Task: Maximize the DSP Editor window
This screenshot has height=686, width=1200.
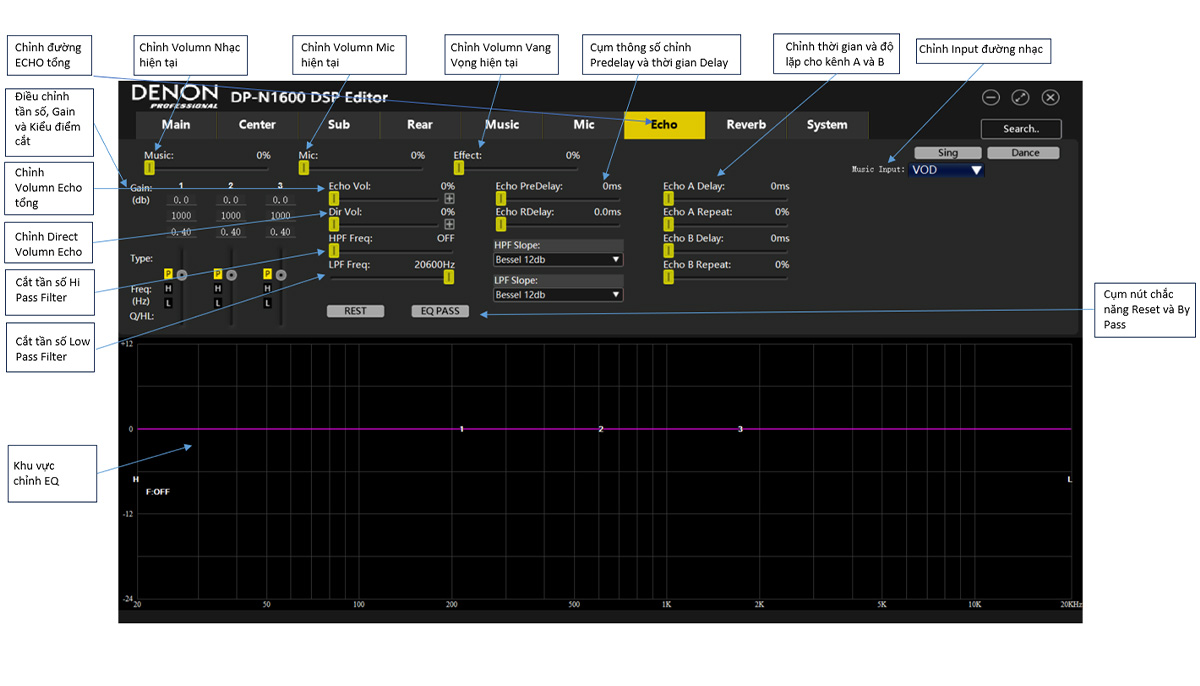Action: 1020,97
